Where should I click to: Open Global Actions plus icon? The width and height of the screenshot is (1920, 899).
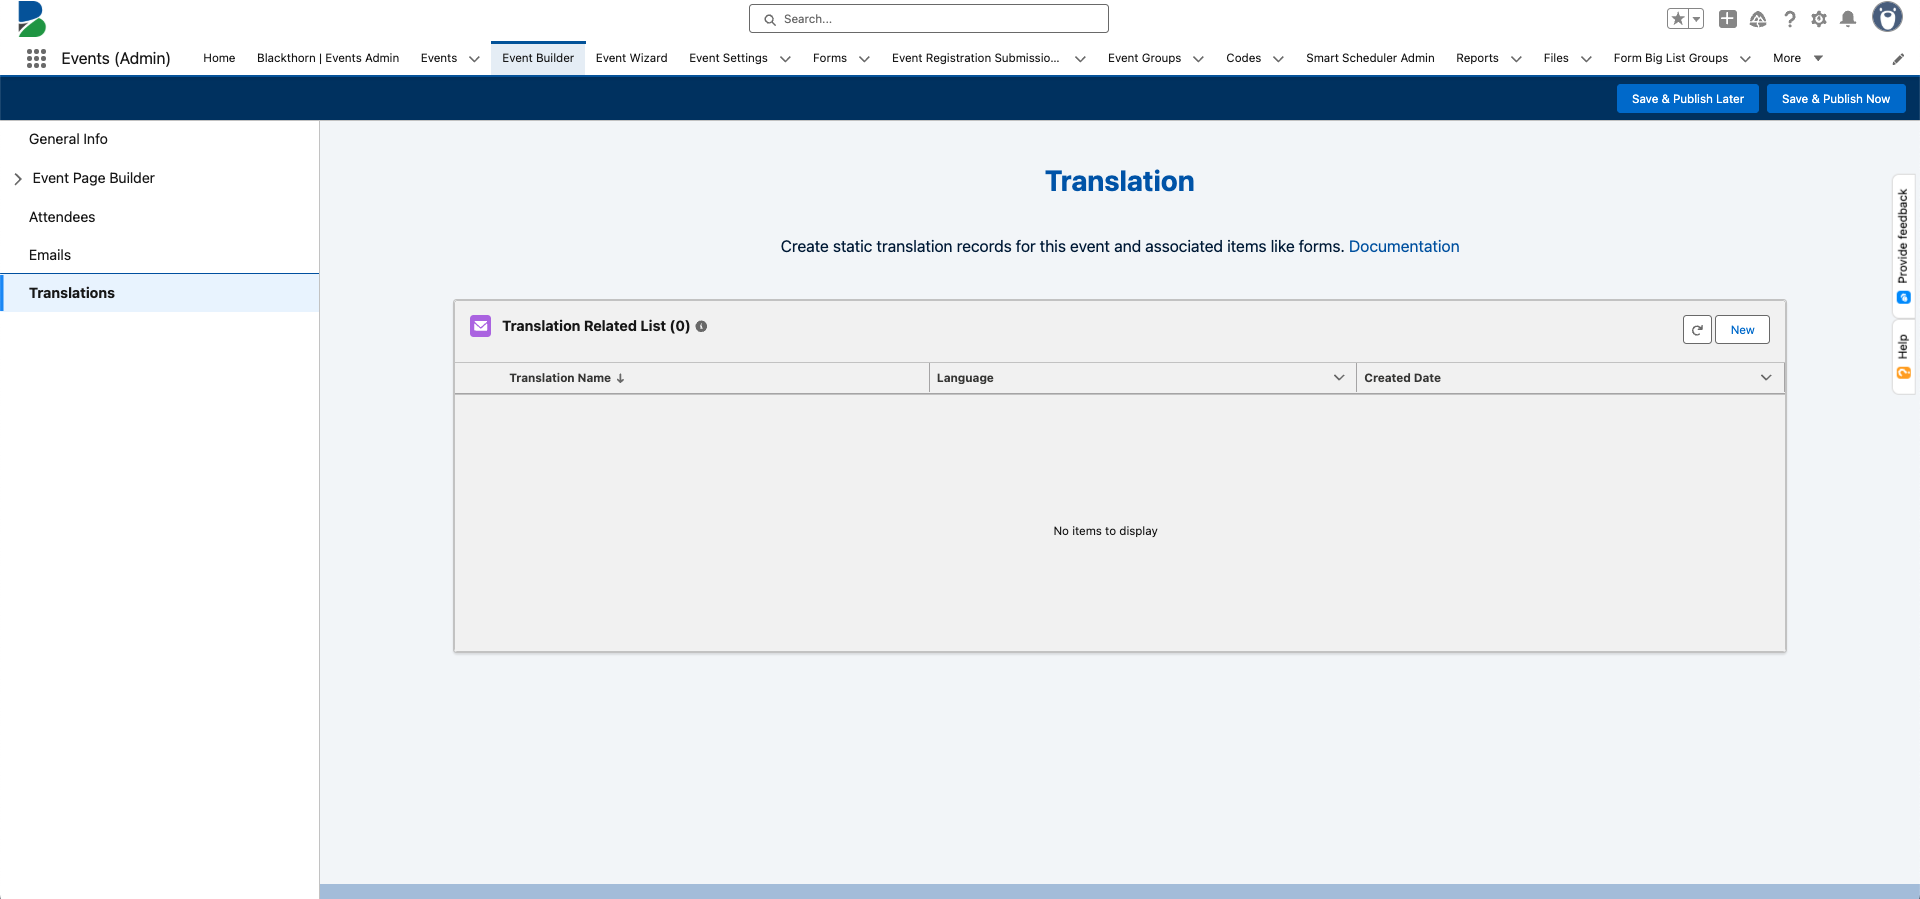(x=1727, y=19)
